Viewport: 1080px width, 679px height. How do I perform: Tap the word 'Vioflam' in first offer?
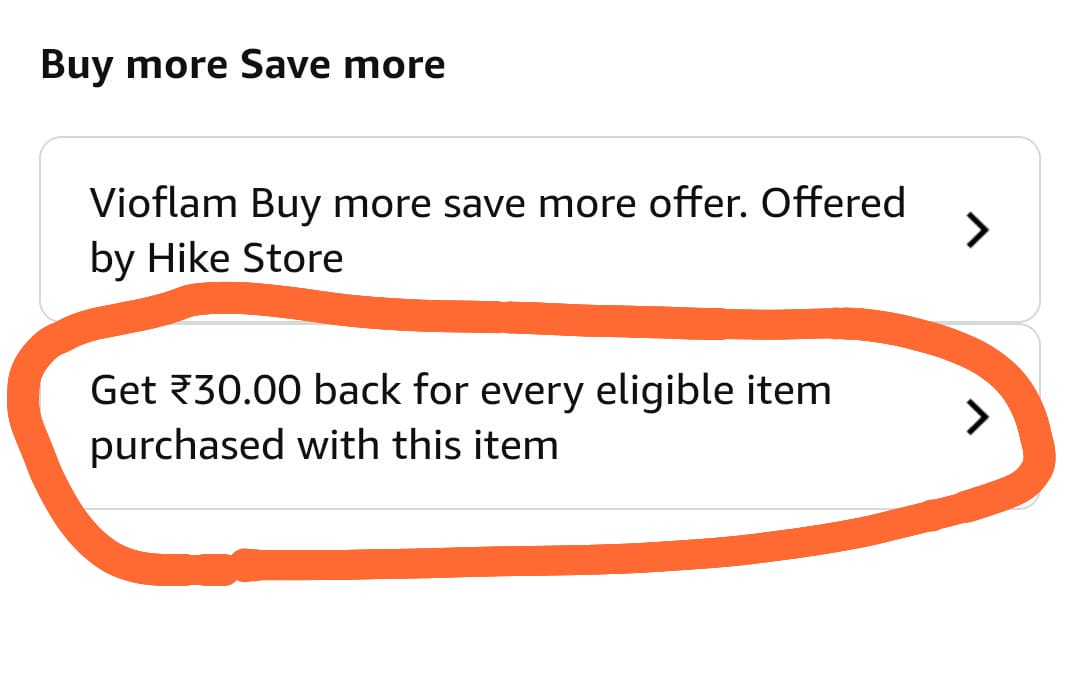[x=164, y=204]
